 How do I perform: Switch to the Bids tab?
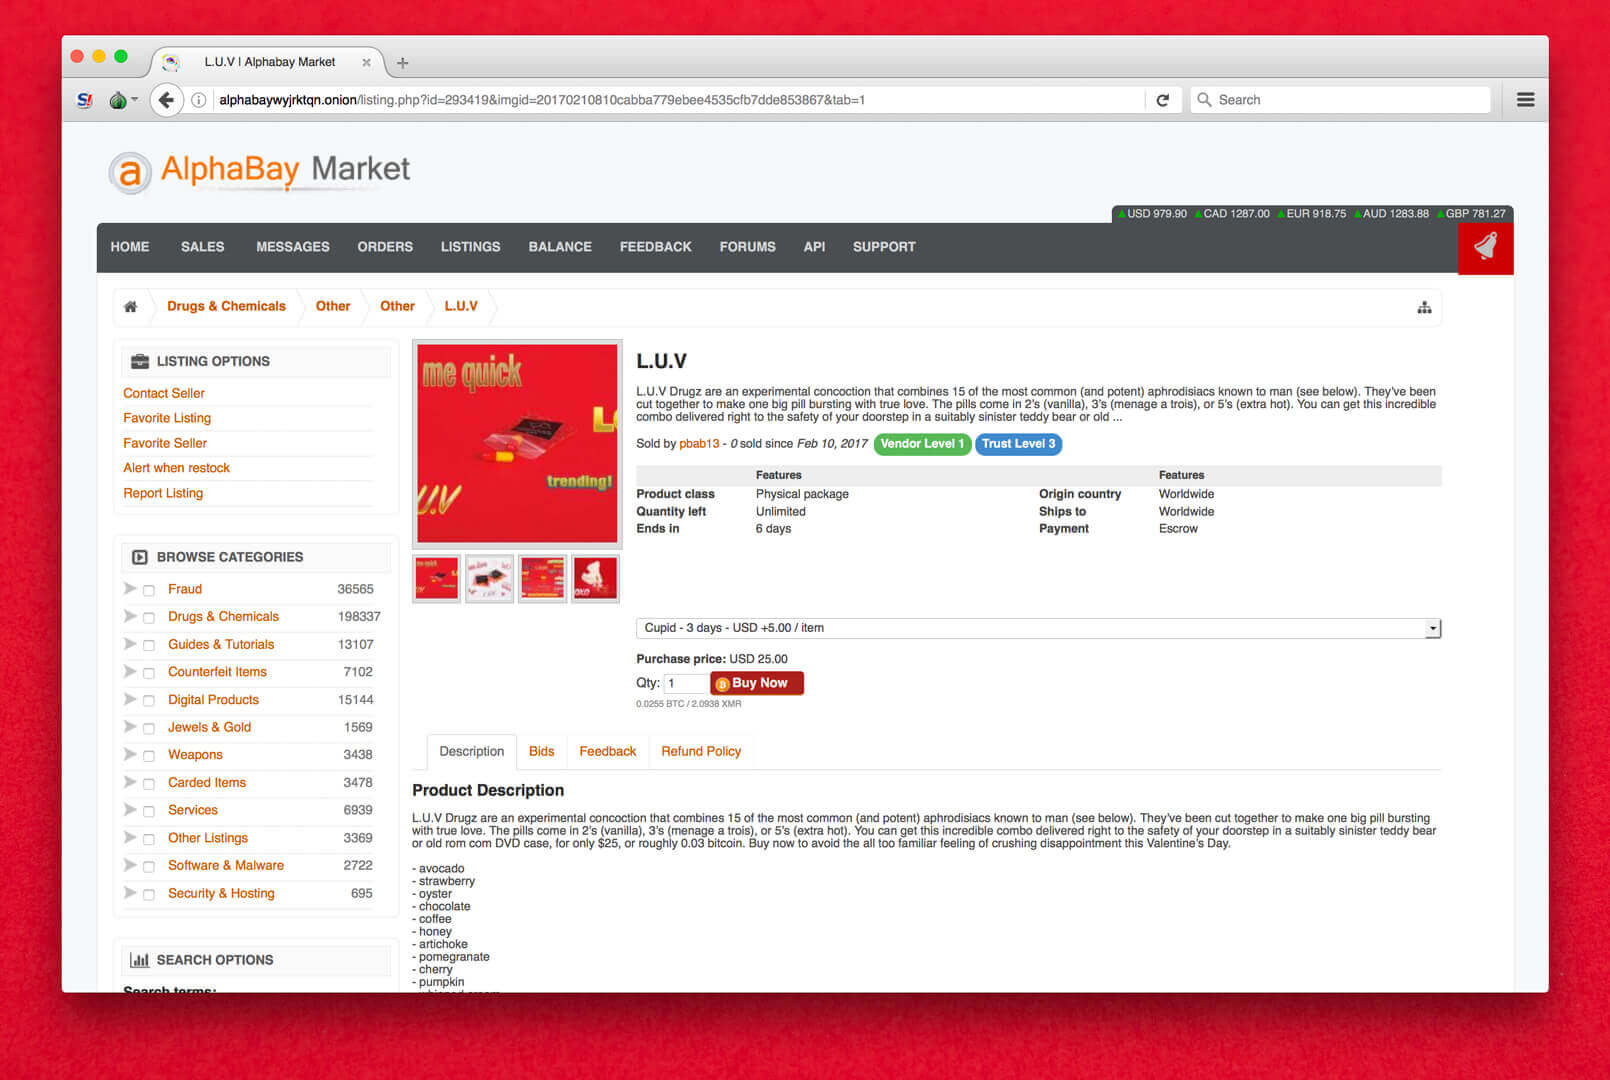541,752
